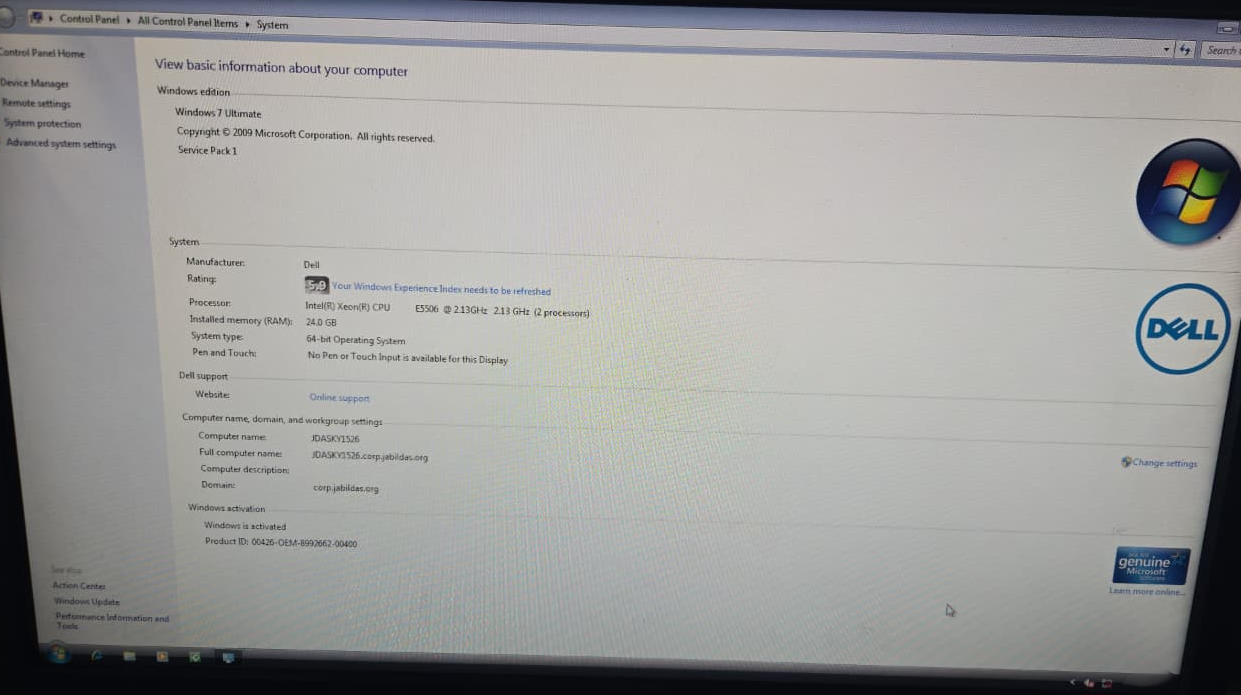Select the active System window taskbar button
The height and width of the screenshot is (695, 1241).
(228, 658)
